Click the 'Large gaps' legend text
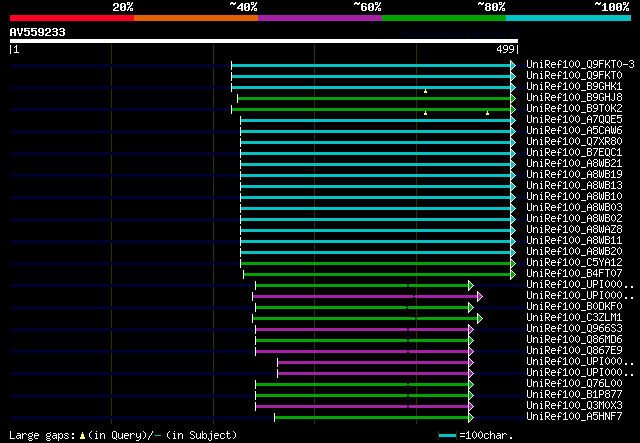Screen dimensions: 640x443 tap(42, 435)
